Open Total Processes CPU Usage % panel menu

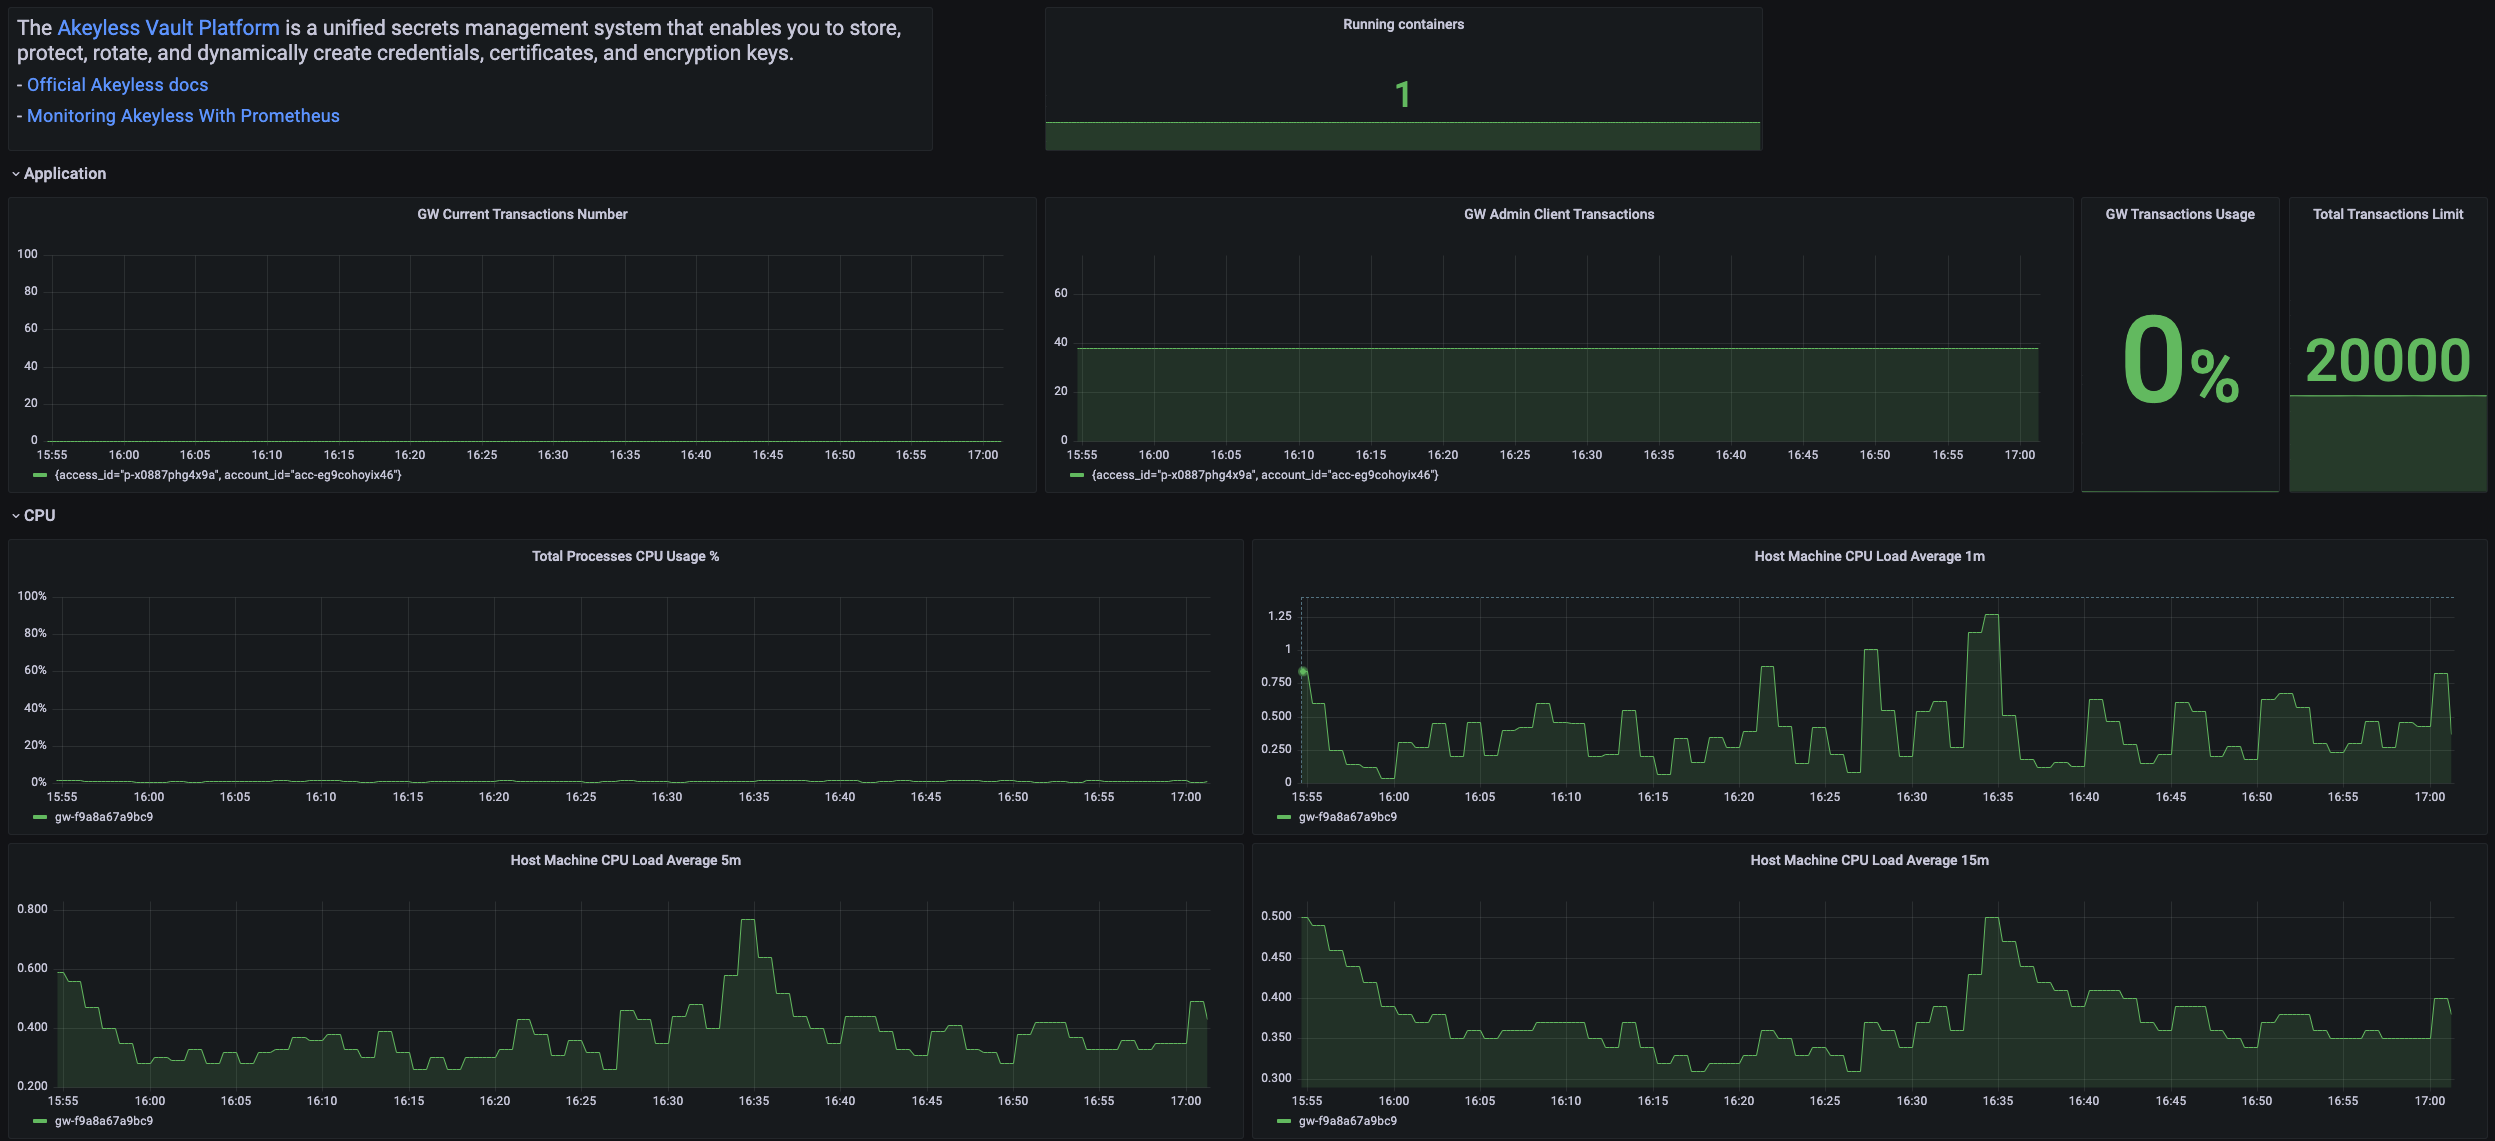tap(625, 557)
